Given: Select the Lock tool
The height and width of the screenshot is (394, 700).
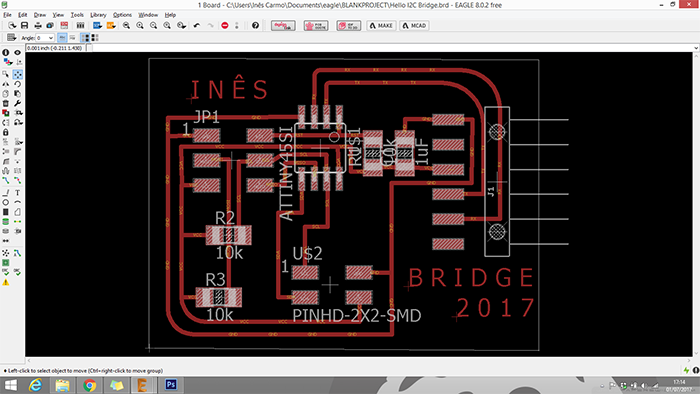Looking at the screenshot, I should pyautogui.click(x=6, y=132).
